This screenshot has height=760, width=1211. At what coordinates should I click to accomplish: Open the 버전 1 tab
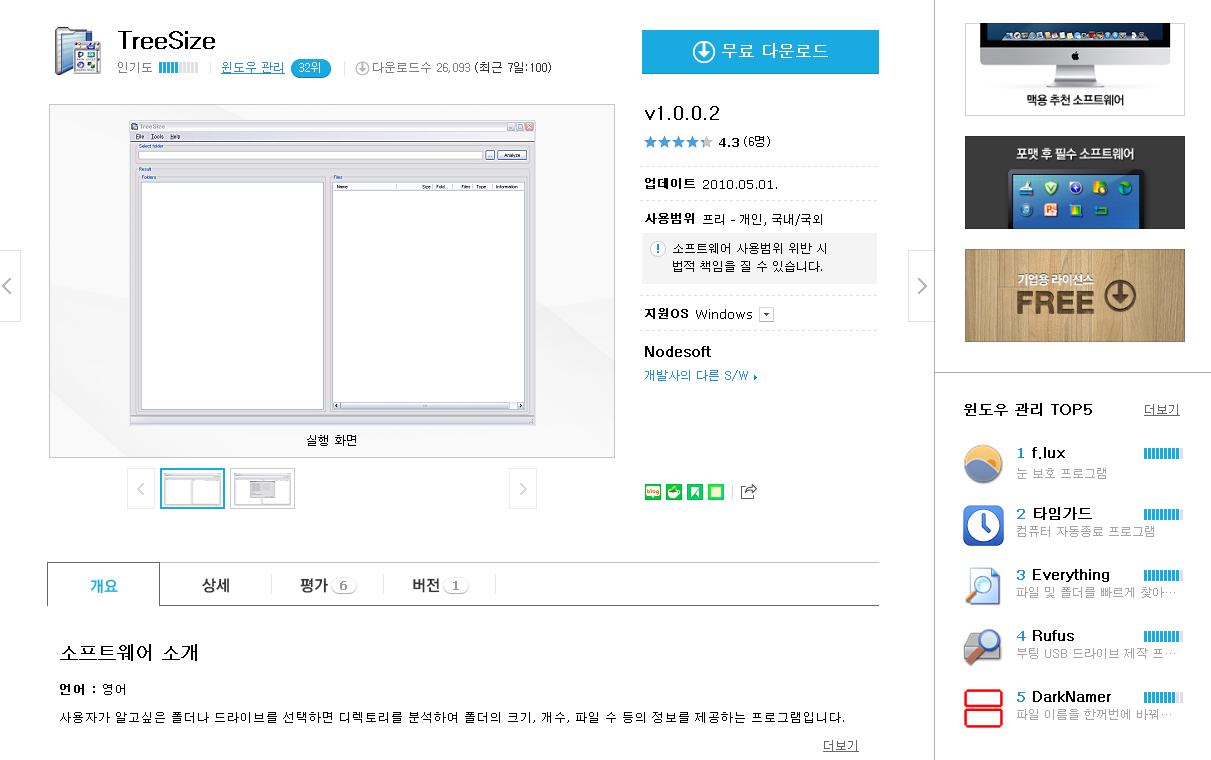coord(439,585)
